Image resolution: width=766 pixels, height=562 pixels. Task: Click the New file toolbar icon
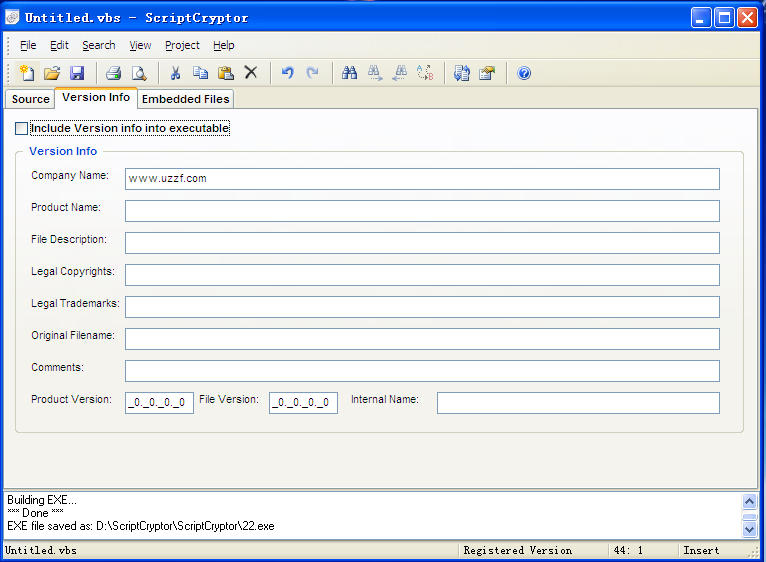tap(27, 73)
